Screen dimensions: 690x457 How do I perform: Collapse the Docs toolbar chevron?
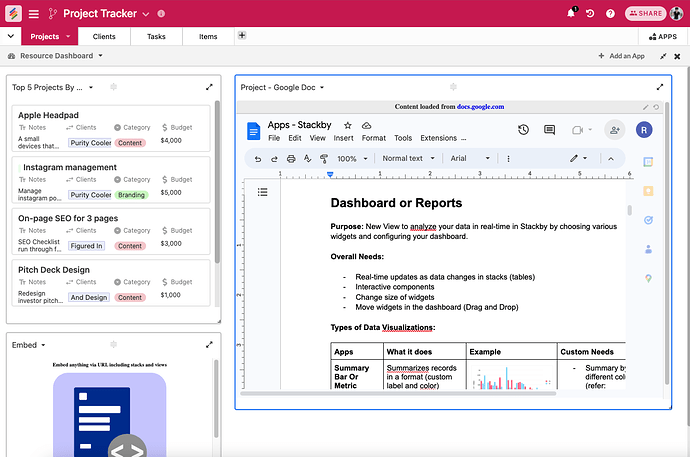[611, 159]
